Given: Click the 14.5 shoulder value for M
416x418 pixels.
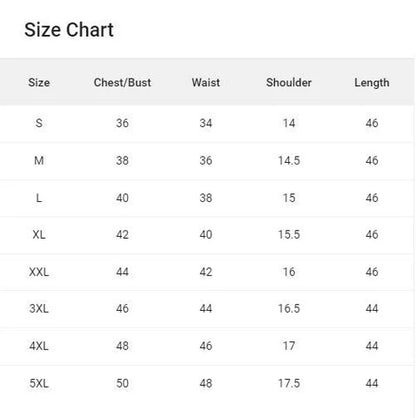Looking at the screenshot, I should click(x=289, y=161).
